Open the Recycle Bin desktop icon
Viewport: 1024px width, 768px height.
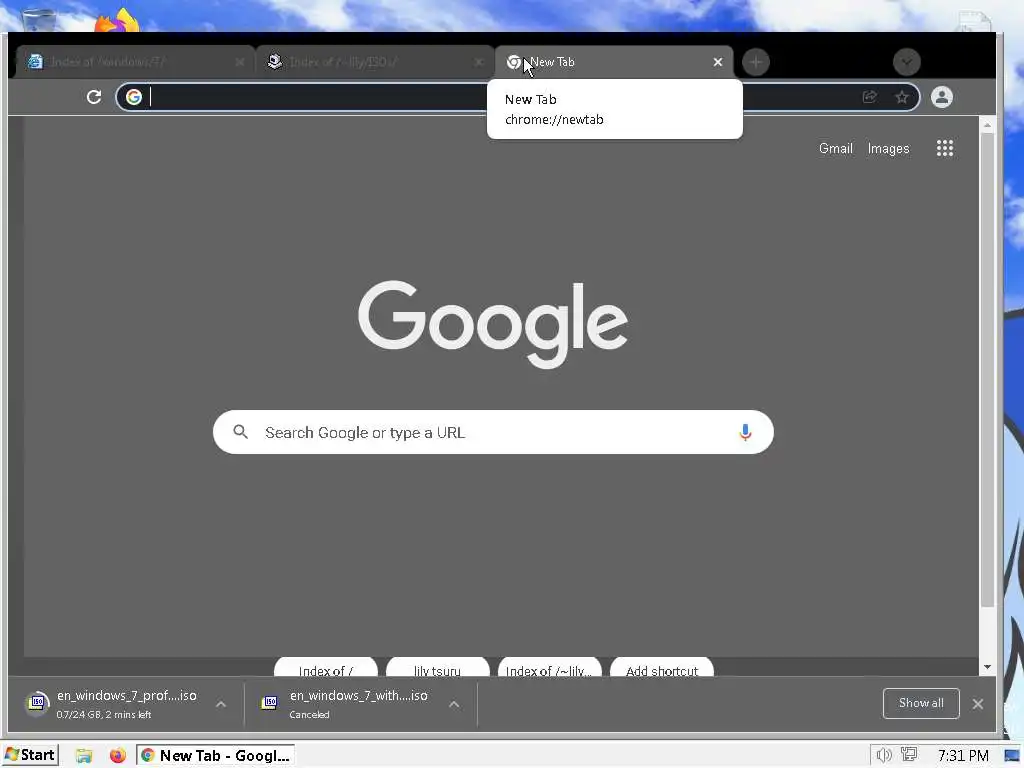point(38,18)
